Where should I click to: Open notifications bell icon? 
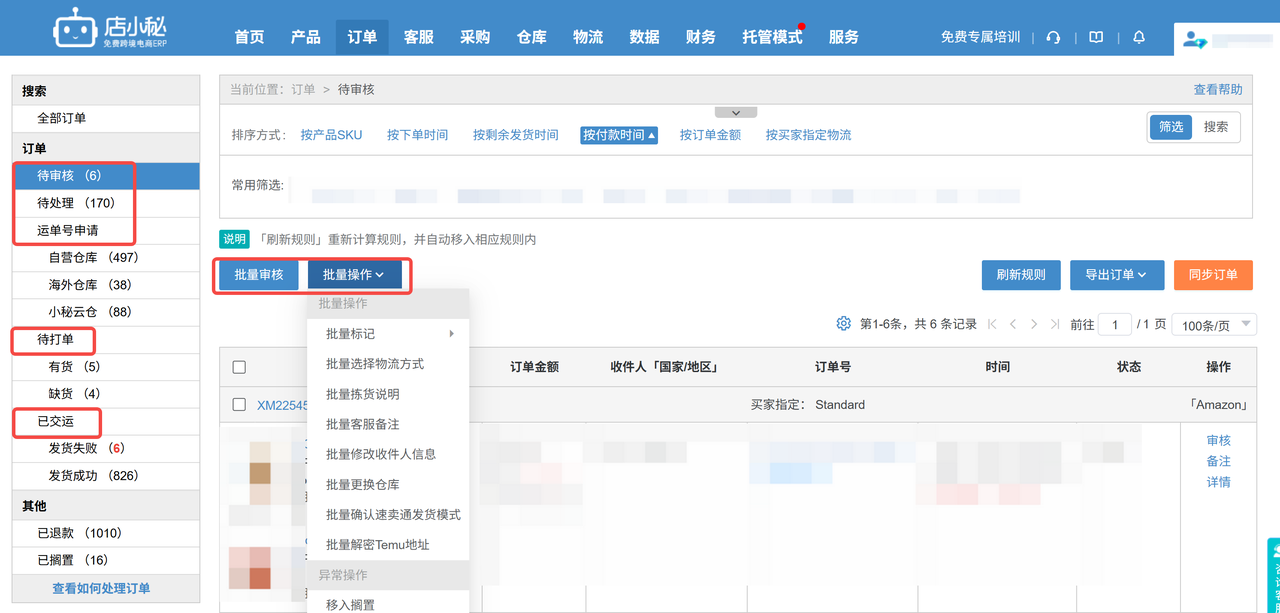coord(1139,37)
